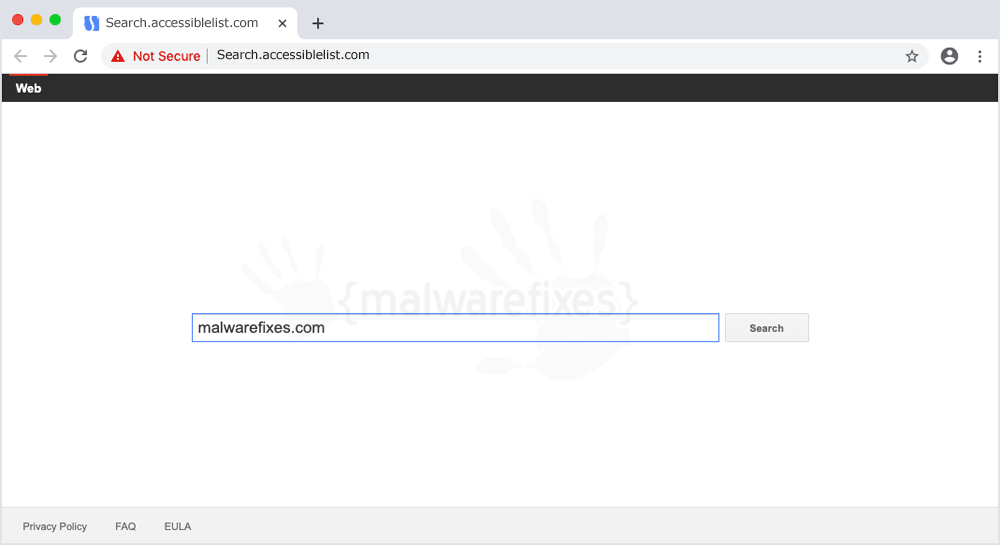Click the yellow minimize window button
The width and height of the screenshot is (1000, 545).
click(36, 20)
